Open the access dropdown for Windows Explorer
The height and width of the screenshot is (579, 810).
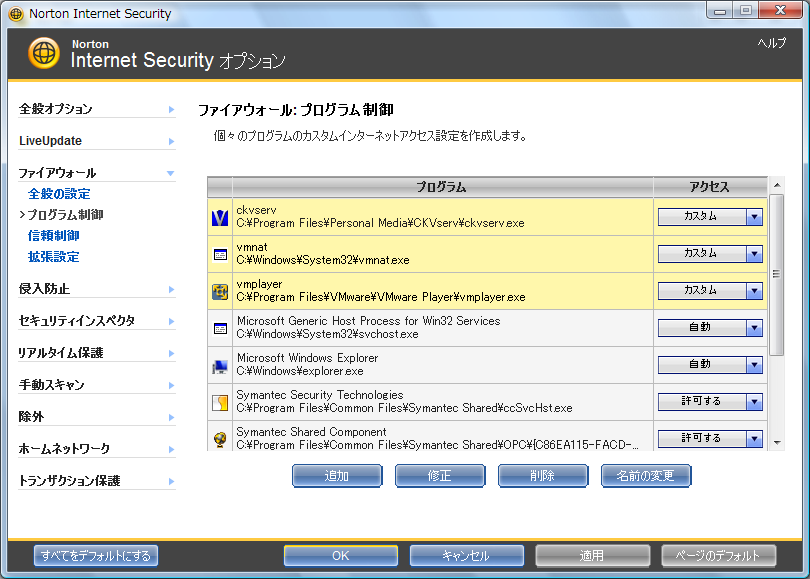(754, 365)
